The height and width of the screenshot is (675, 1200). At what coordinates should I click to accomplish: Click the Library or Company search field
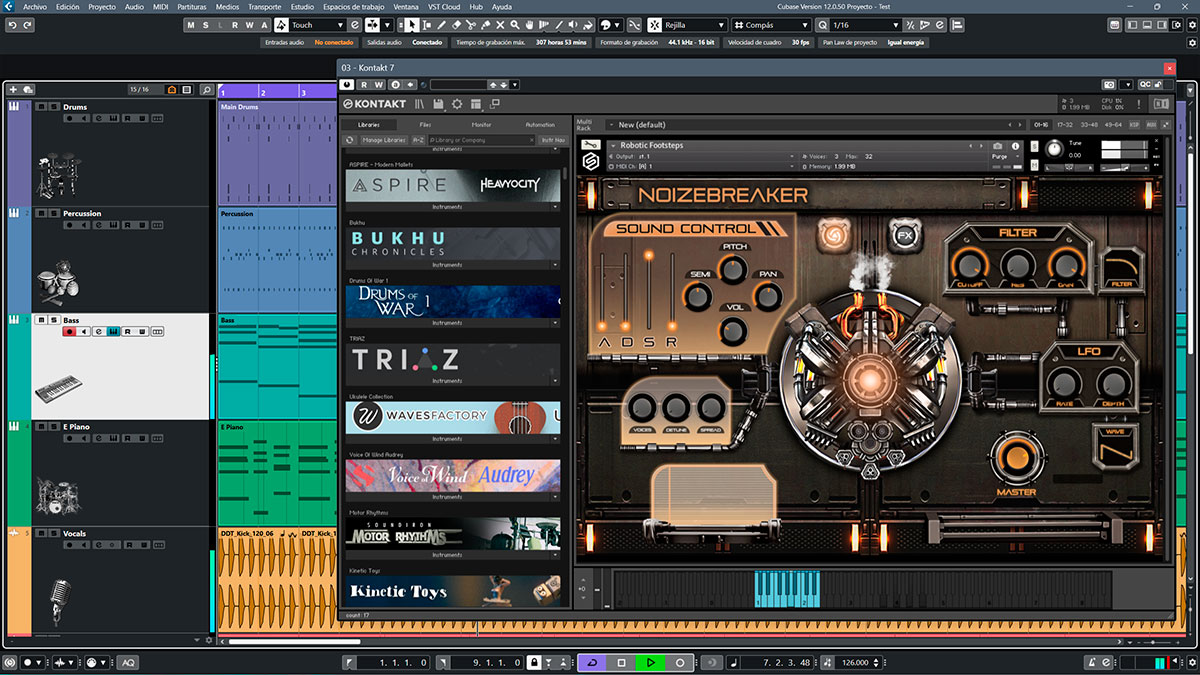click(x=482, y=140)
